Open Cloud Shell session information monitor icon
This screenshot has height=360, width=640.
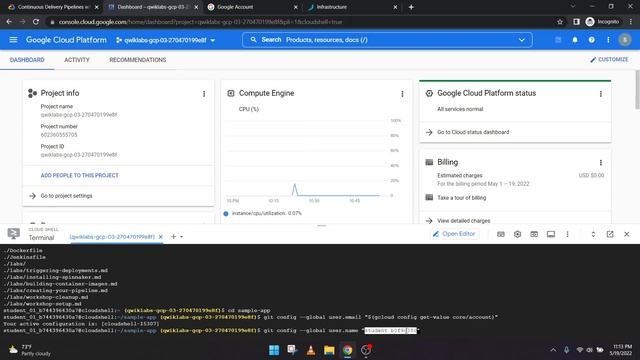551,234
